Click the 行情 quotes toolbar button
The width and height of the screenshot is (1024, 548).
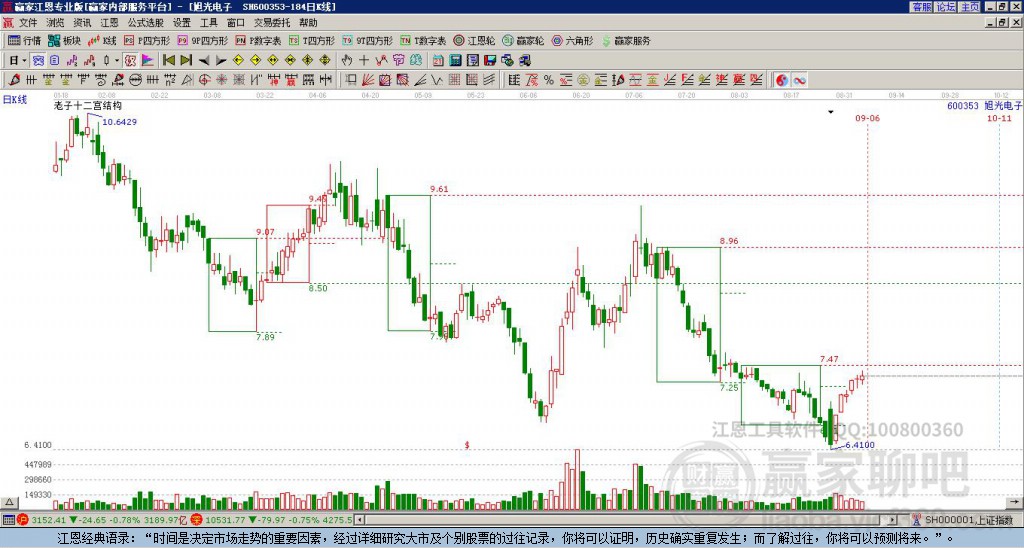[x=25, y=40]
